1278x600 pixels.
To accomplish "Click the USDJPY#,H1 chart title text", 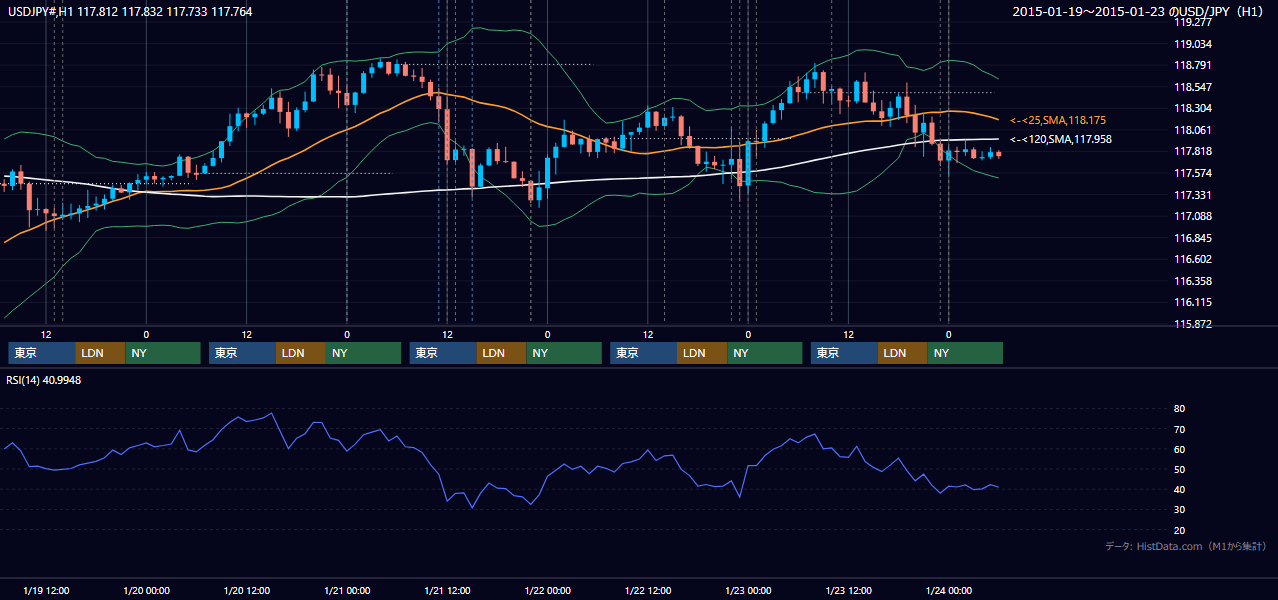I will [x=130, y=12].
